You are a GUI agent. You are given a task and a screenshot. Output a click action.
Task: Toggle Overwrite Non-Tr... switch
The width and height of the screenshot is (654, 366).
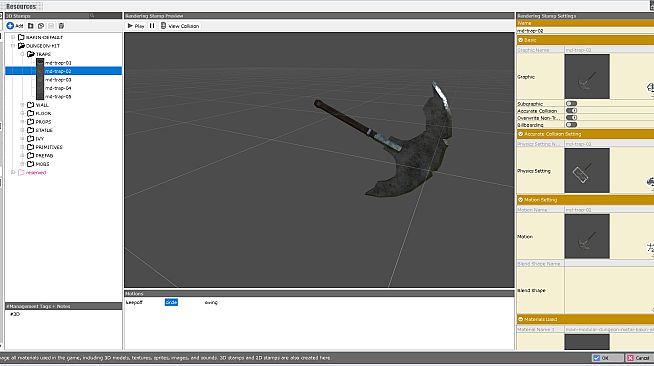click(x=571, y=118)
